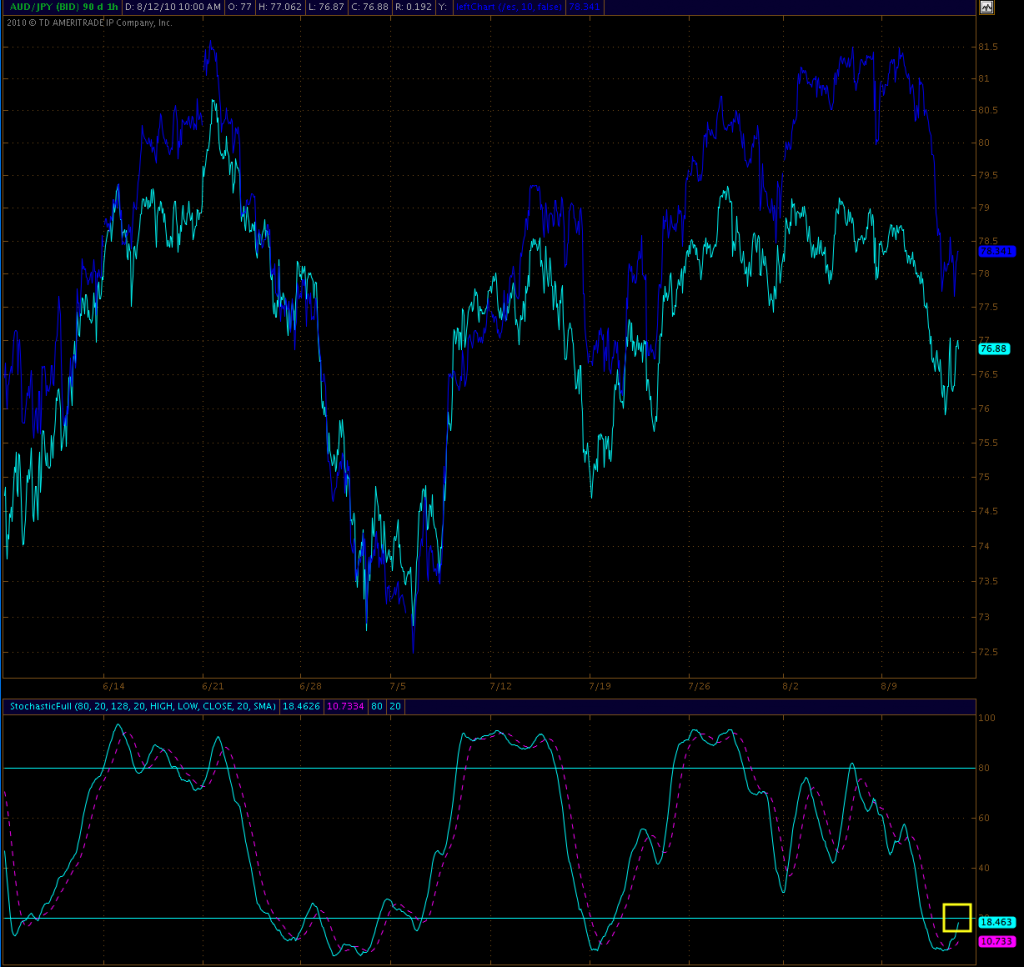The height and width of the screenshot is (967, 1024).
Task: Click the 6/14 date on time axis
Action: [x=114, y=686]
